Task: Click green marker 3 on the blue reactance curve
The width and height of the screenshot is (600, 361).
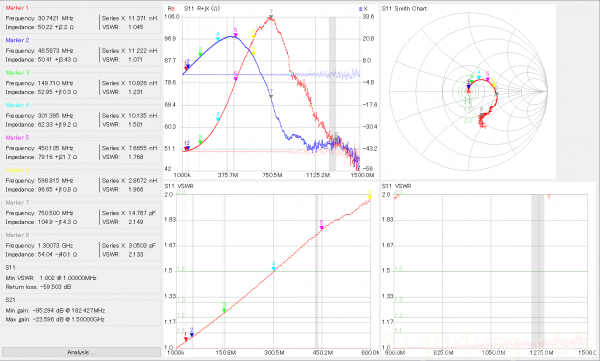Action: click(x=200, y=55)
